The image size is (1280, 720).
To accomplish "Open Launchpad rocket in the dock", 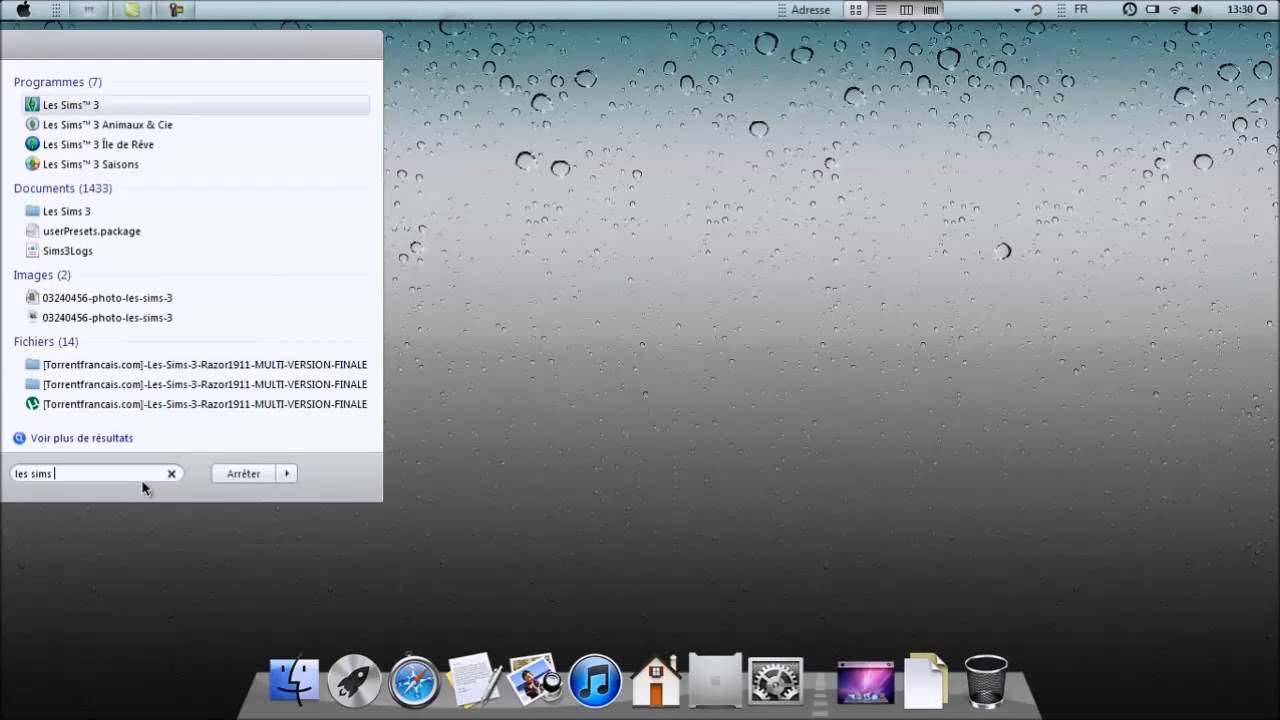I will click(x=354, y=681).
